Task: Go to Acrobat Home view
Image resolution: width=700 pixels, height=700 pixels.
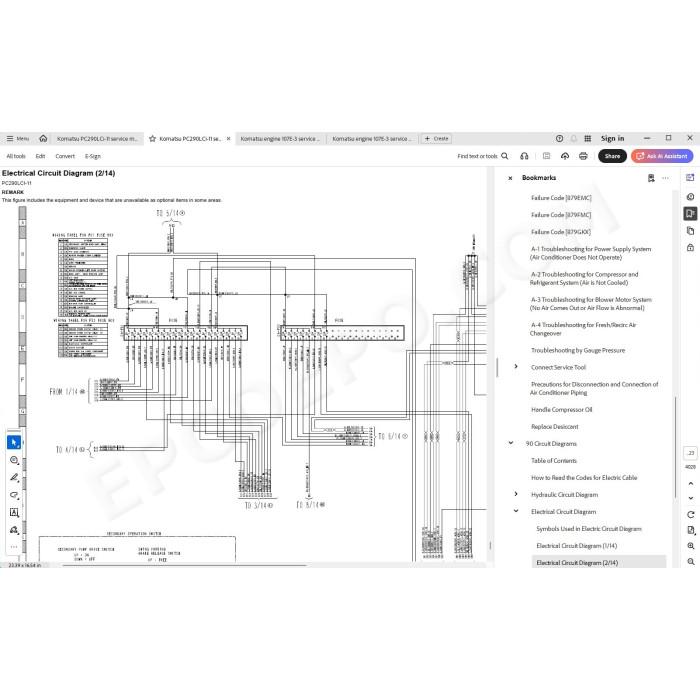Action: coord(43,138)
